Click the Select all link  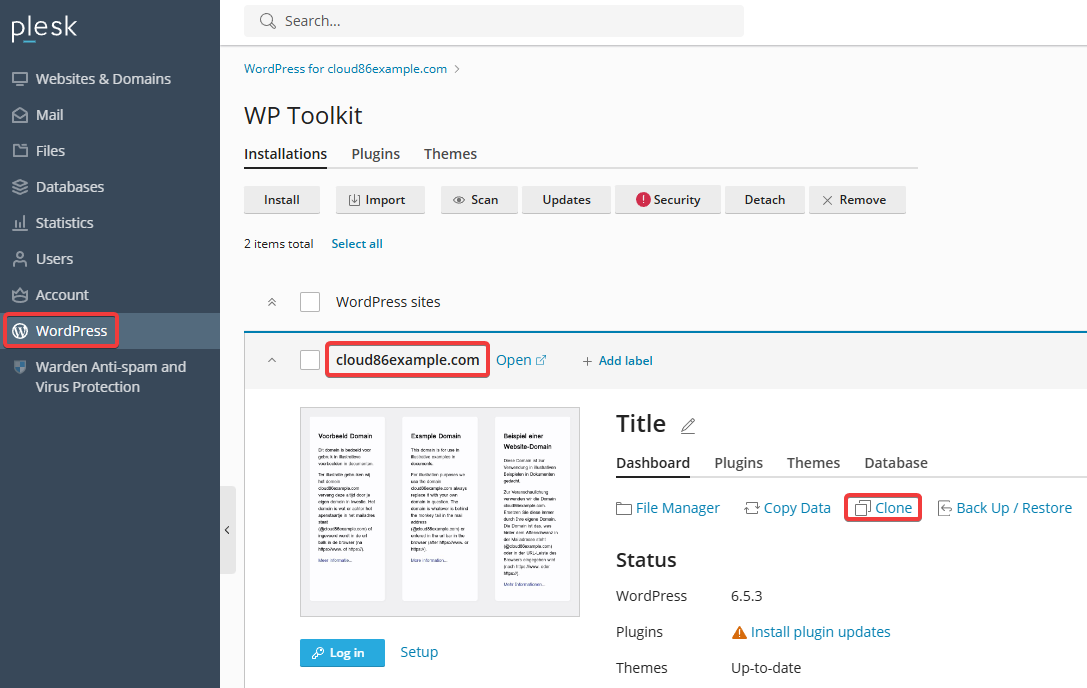(x=357, y=243)
